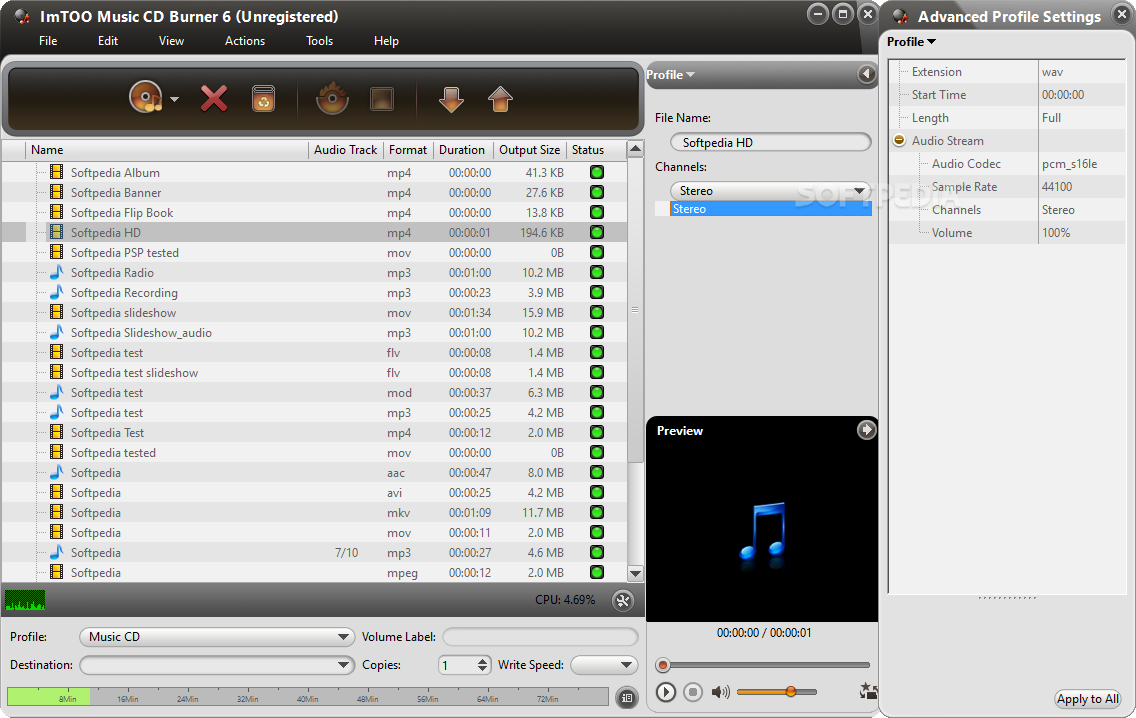1136x718 pixels.
Task: Collapse Profile panel with left arrow button
Action: (x=866, y=74)
